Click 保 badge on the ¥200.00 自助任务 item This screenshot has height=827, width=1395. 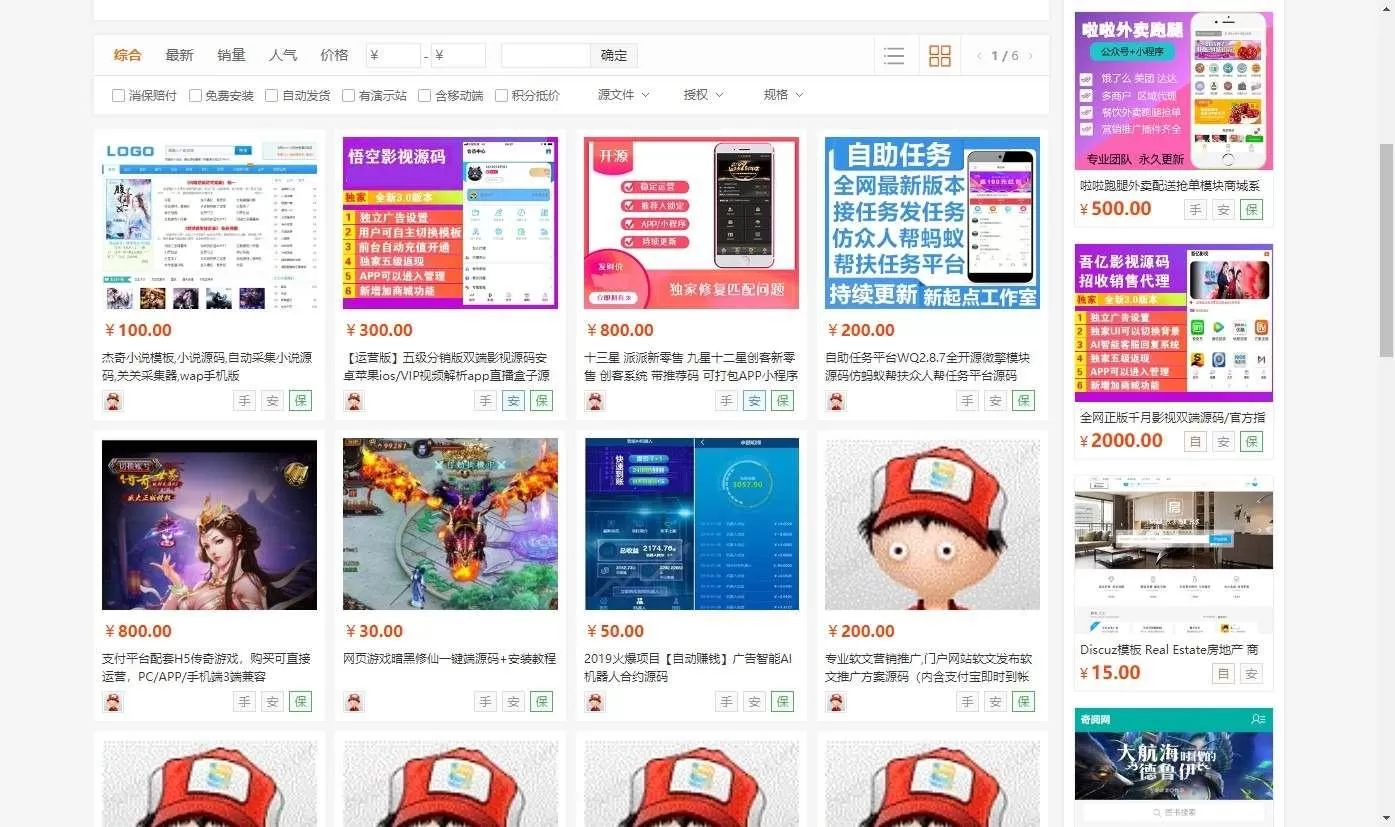[1024, 401]
